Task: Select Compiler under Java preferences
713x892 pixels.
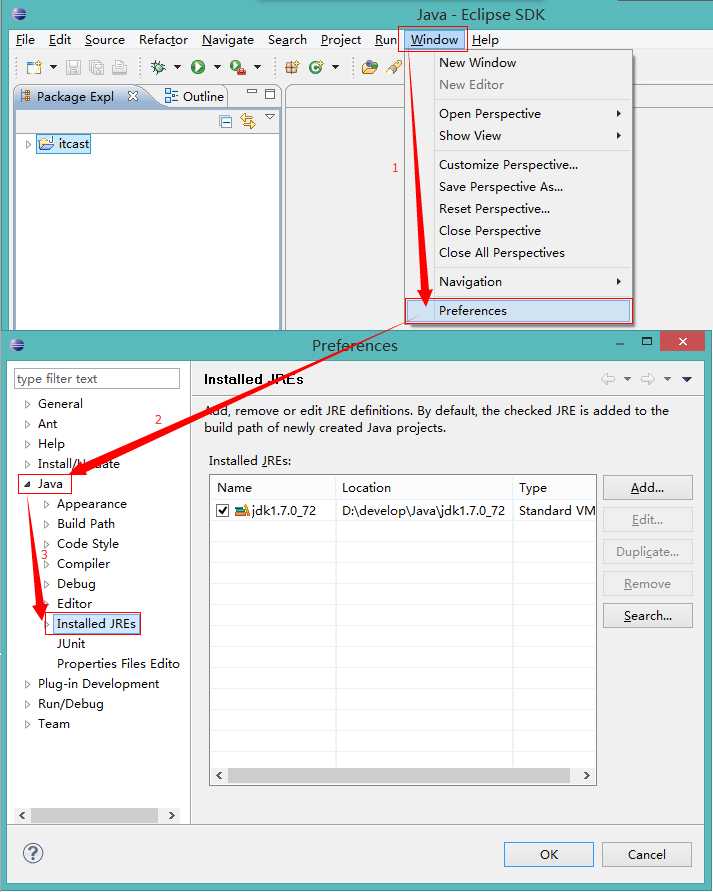Action: click(x=83, y=564)
